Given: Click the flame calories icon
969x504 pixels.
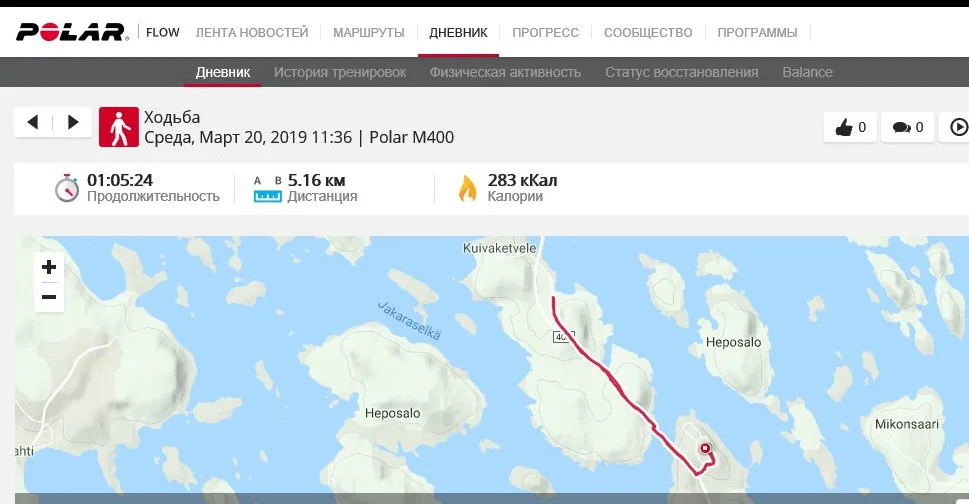Looking at the screenshot, I should point(468,188).
